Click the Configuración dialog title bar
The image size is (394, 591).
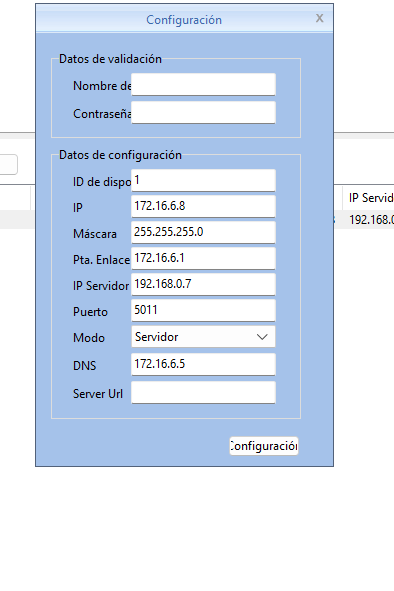(184, 20)
